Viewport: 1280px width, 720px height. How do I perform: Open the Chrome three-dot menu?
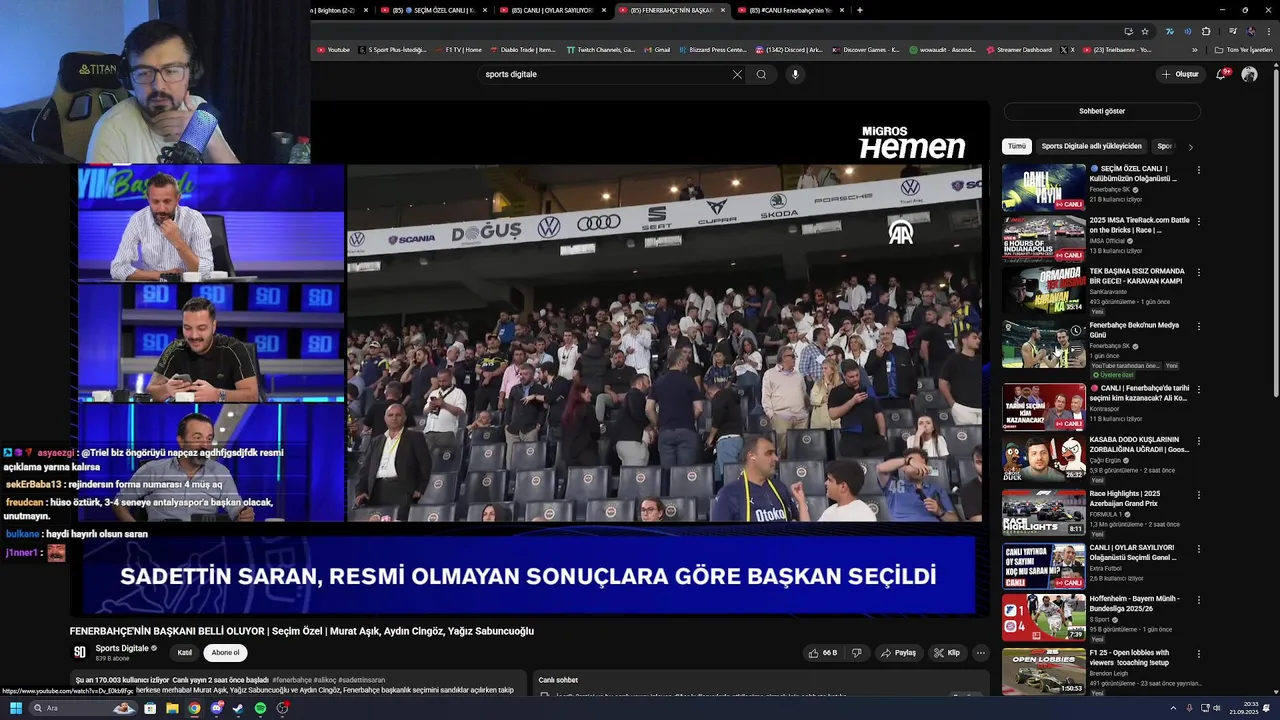[1268, 31]
